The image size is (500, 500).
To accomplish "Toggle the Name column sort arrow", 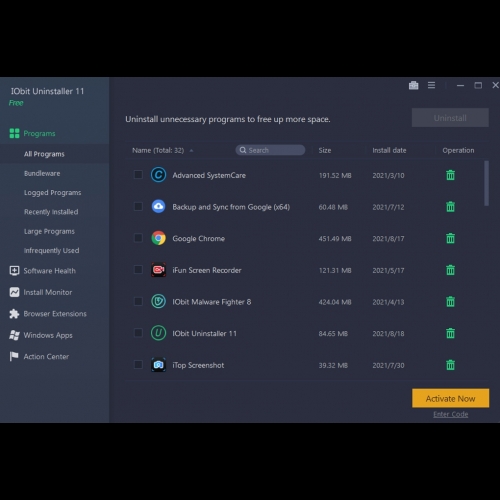I will (191, 151).
